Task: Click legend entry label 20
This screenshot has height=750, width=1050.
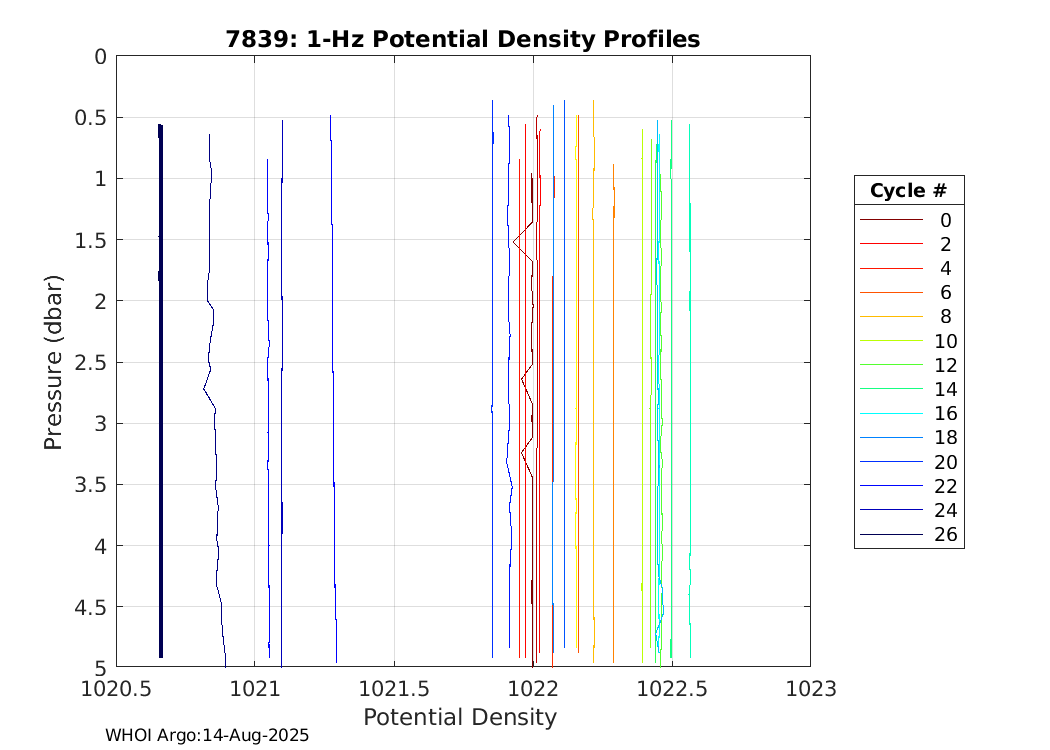Action: 945,462
